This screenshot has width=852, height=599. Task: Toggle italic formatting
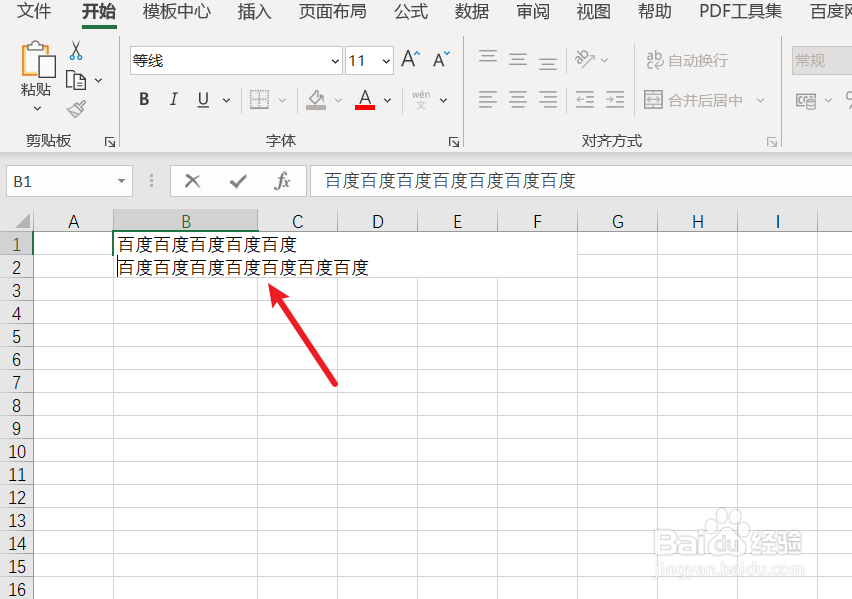click(174, 99)
